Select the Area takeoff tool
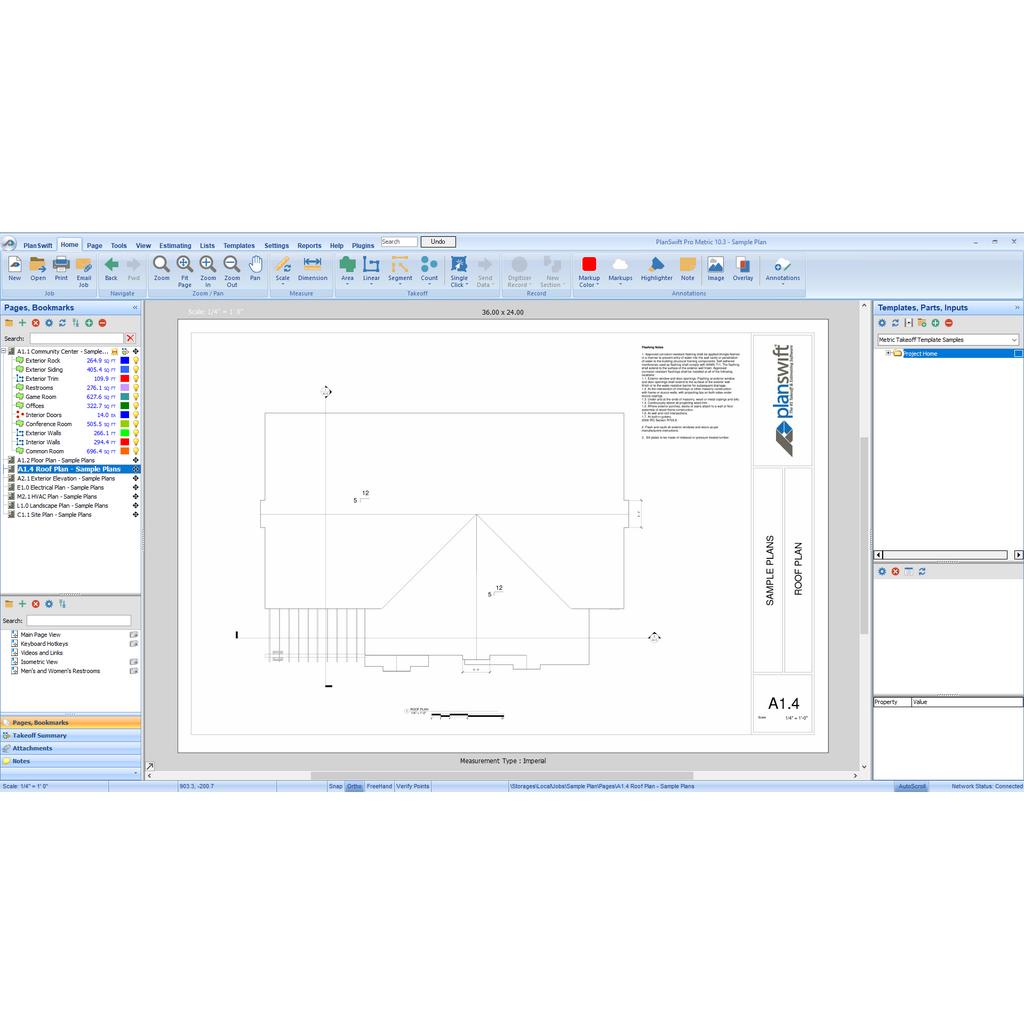Viewport: 1024px width, 1024px height. click(x=347, y=268)
